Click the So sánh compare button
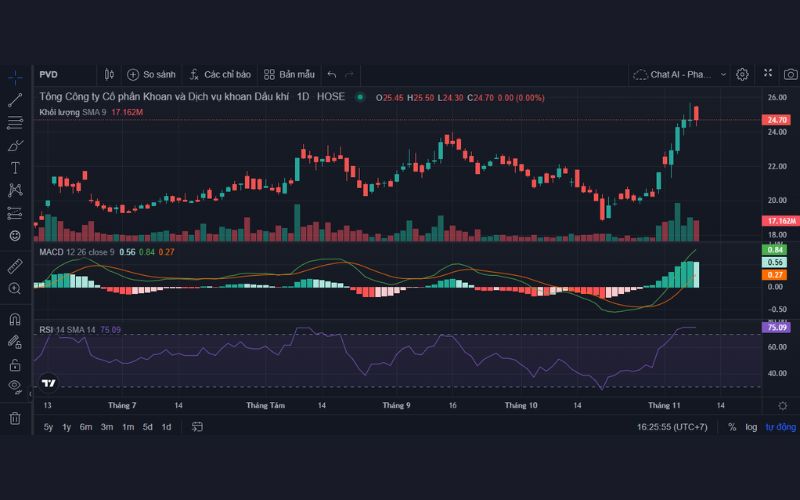The width and height of the screenshot is (800, 500). click(x=151, y=74)
